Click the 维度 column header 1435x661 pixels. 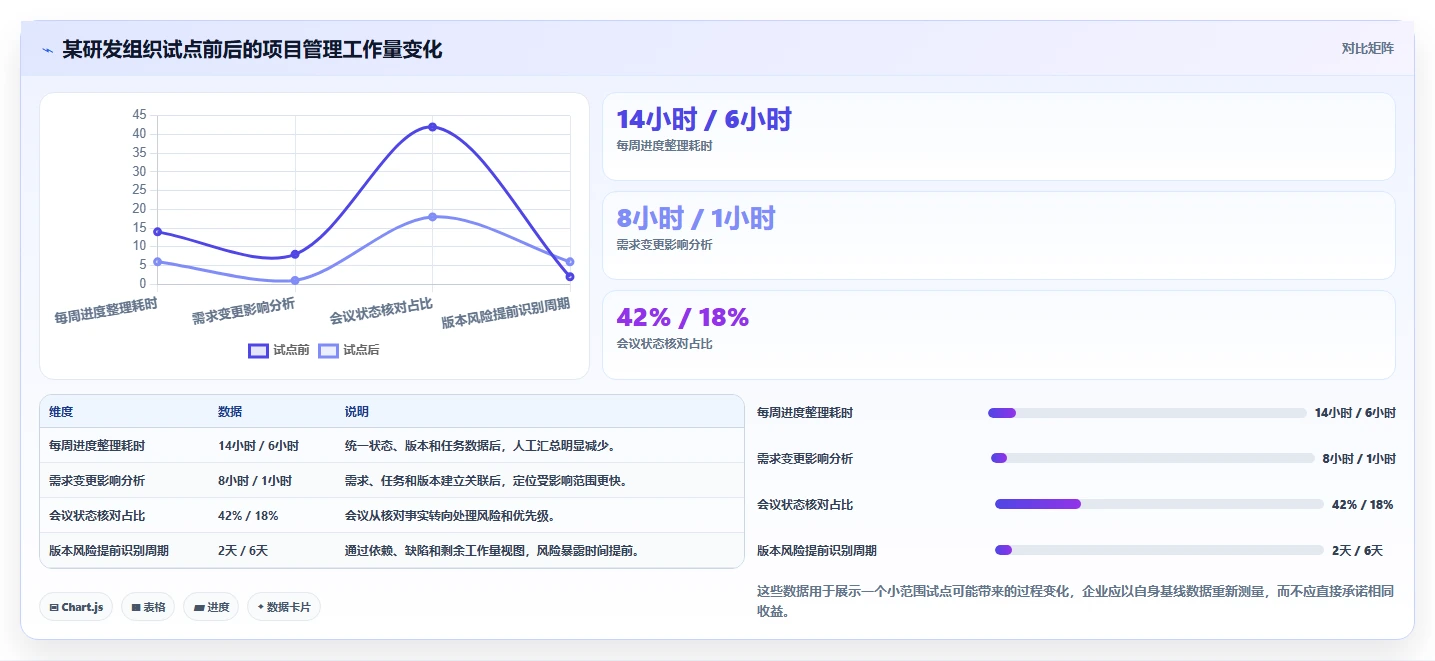point(61,412)
